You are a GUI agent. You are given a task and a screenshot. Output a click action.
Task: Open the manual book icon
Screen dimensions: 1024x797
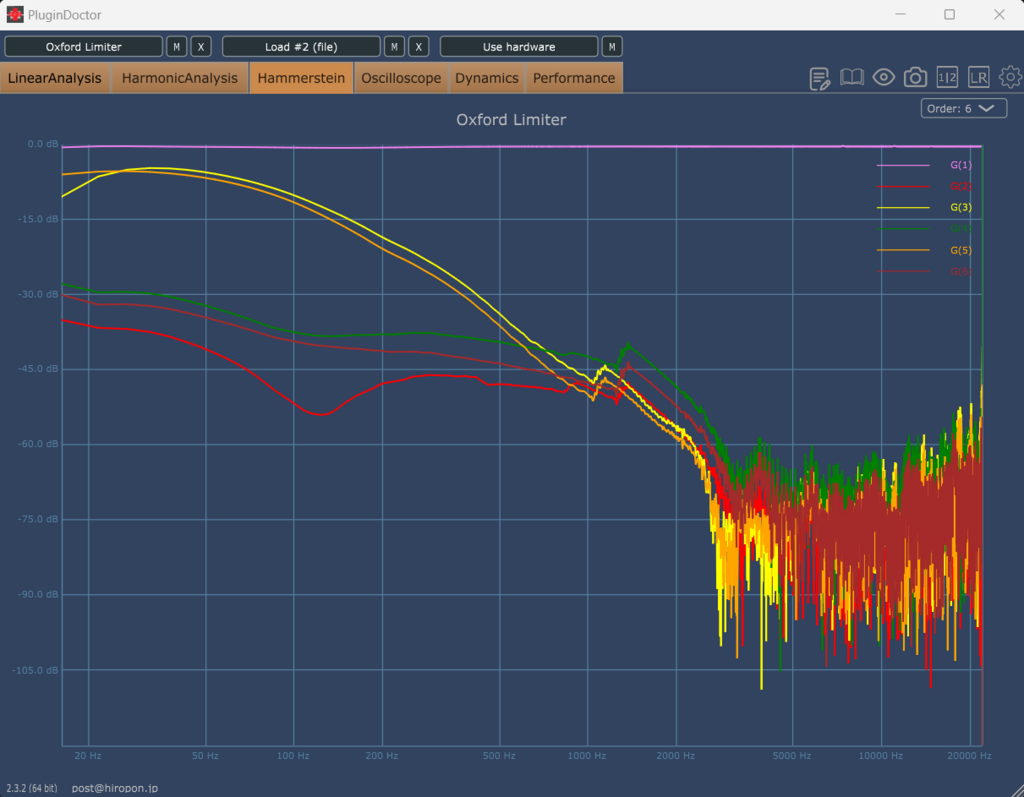point(852,78)
